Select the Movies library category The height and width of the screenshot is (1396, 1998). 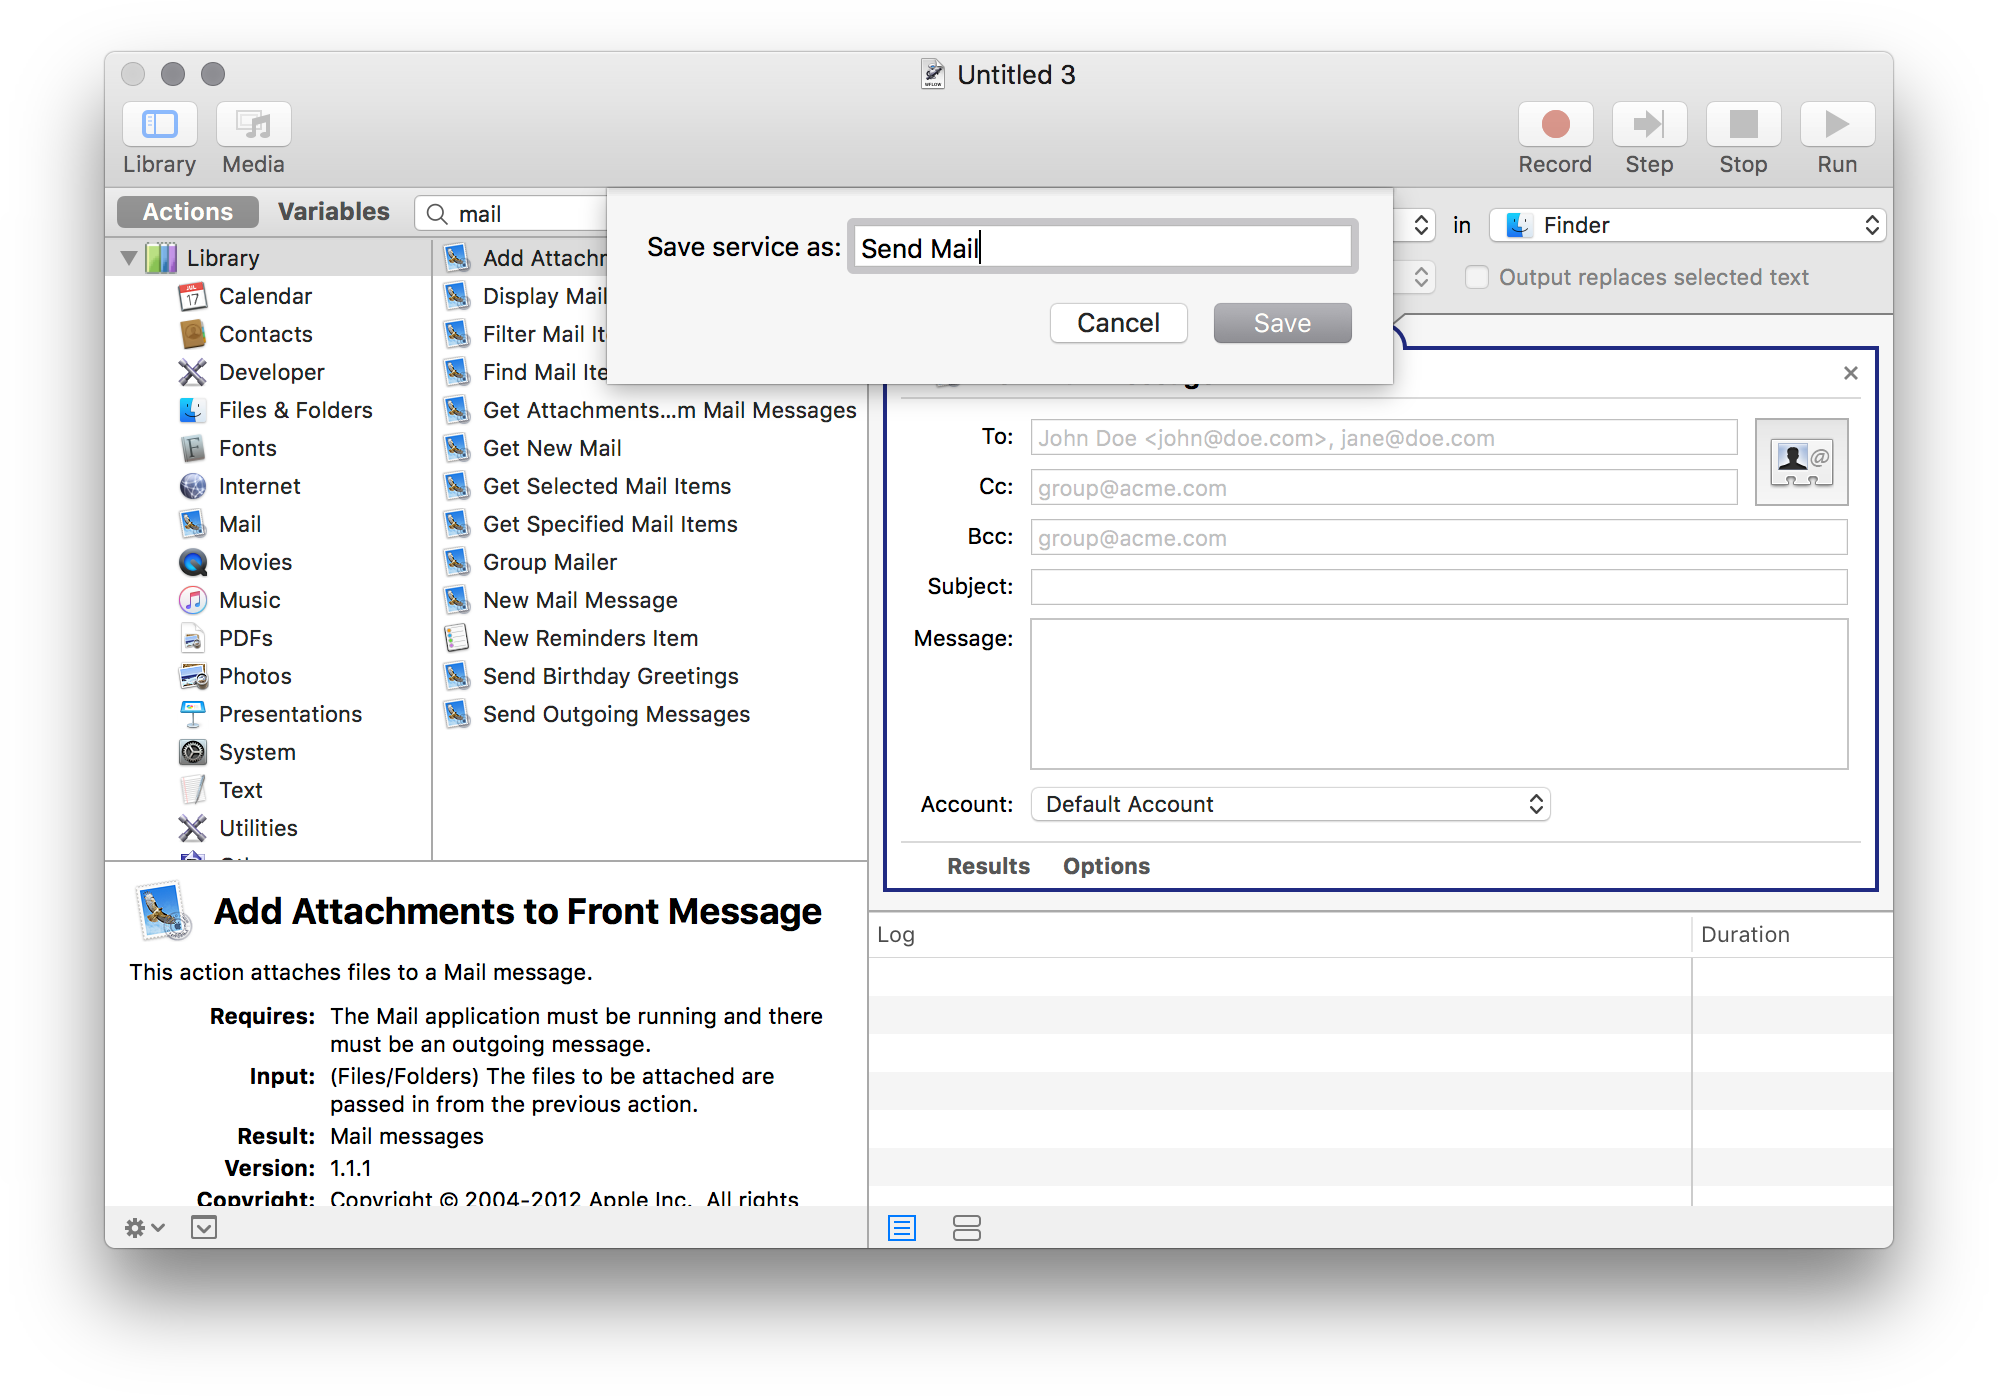255,562
